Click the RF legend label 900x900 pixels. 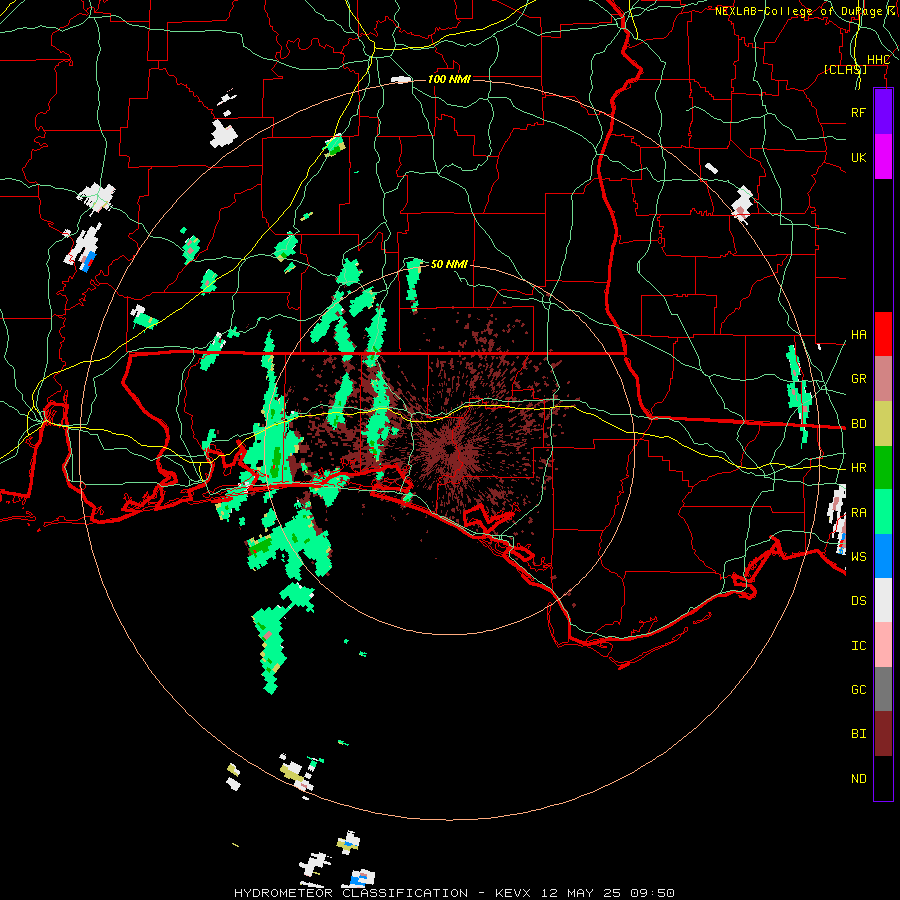(858, 112)
